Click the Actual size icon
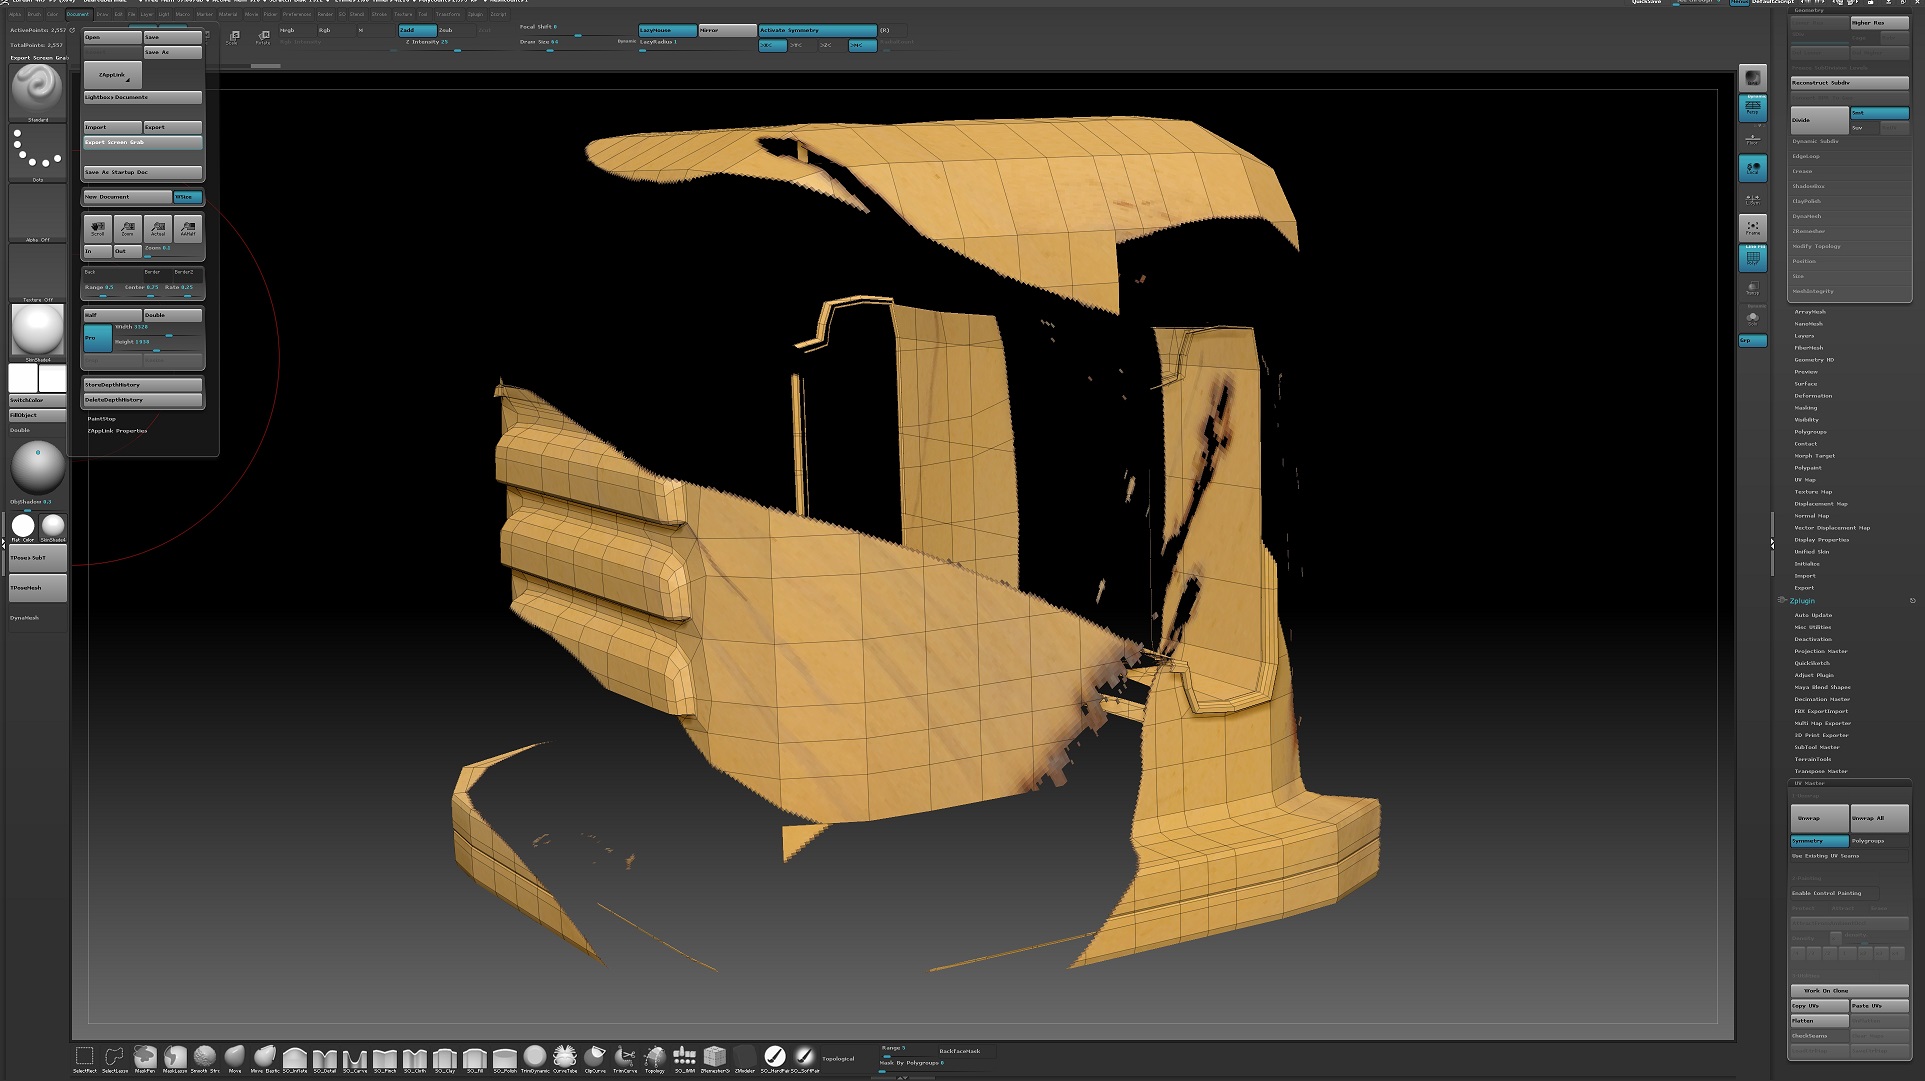The image size is (1925, 1081). coord(157,229)
